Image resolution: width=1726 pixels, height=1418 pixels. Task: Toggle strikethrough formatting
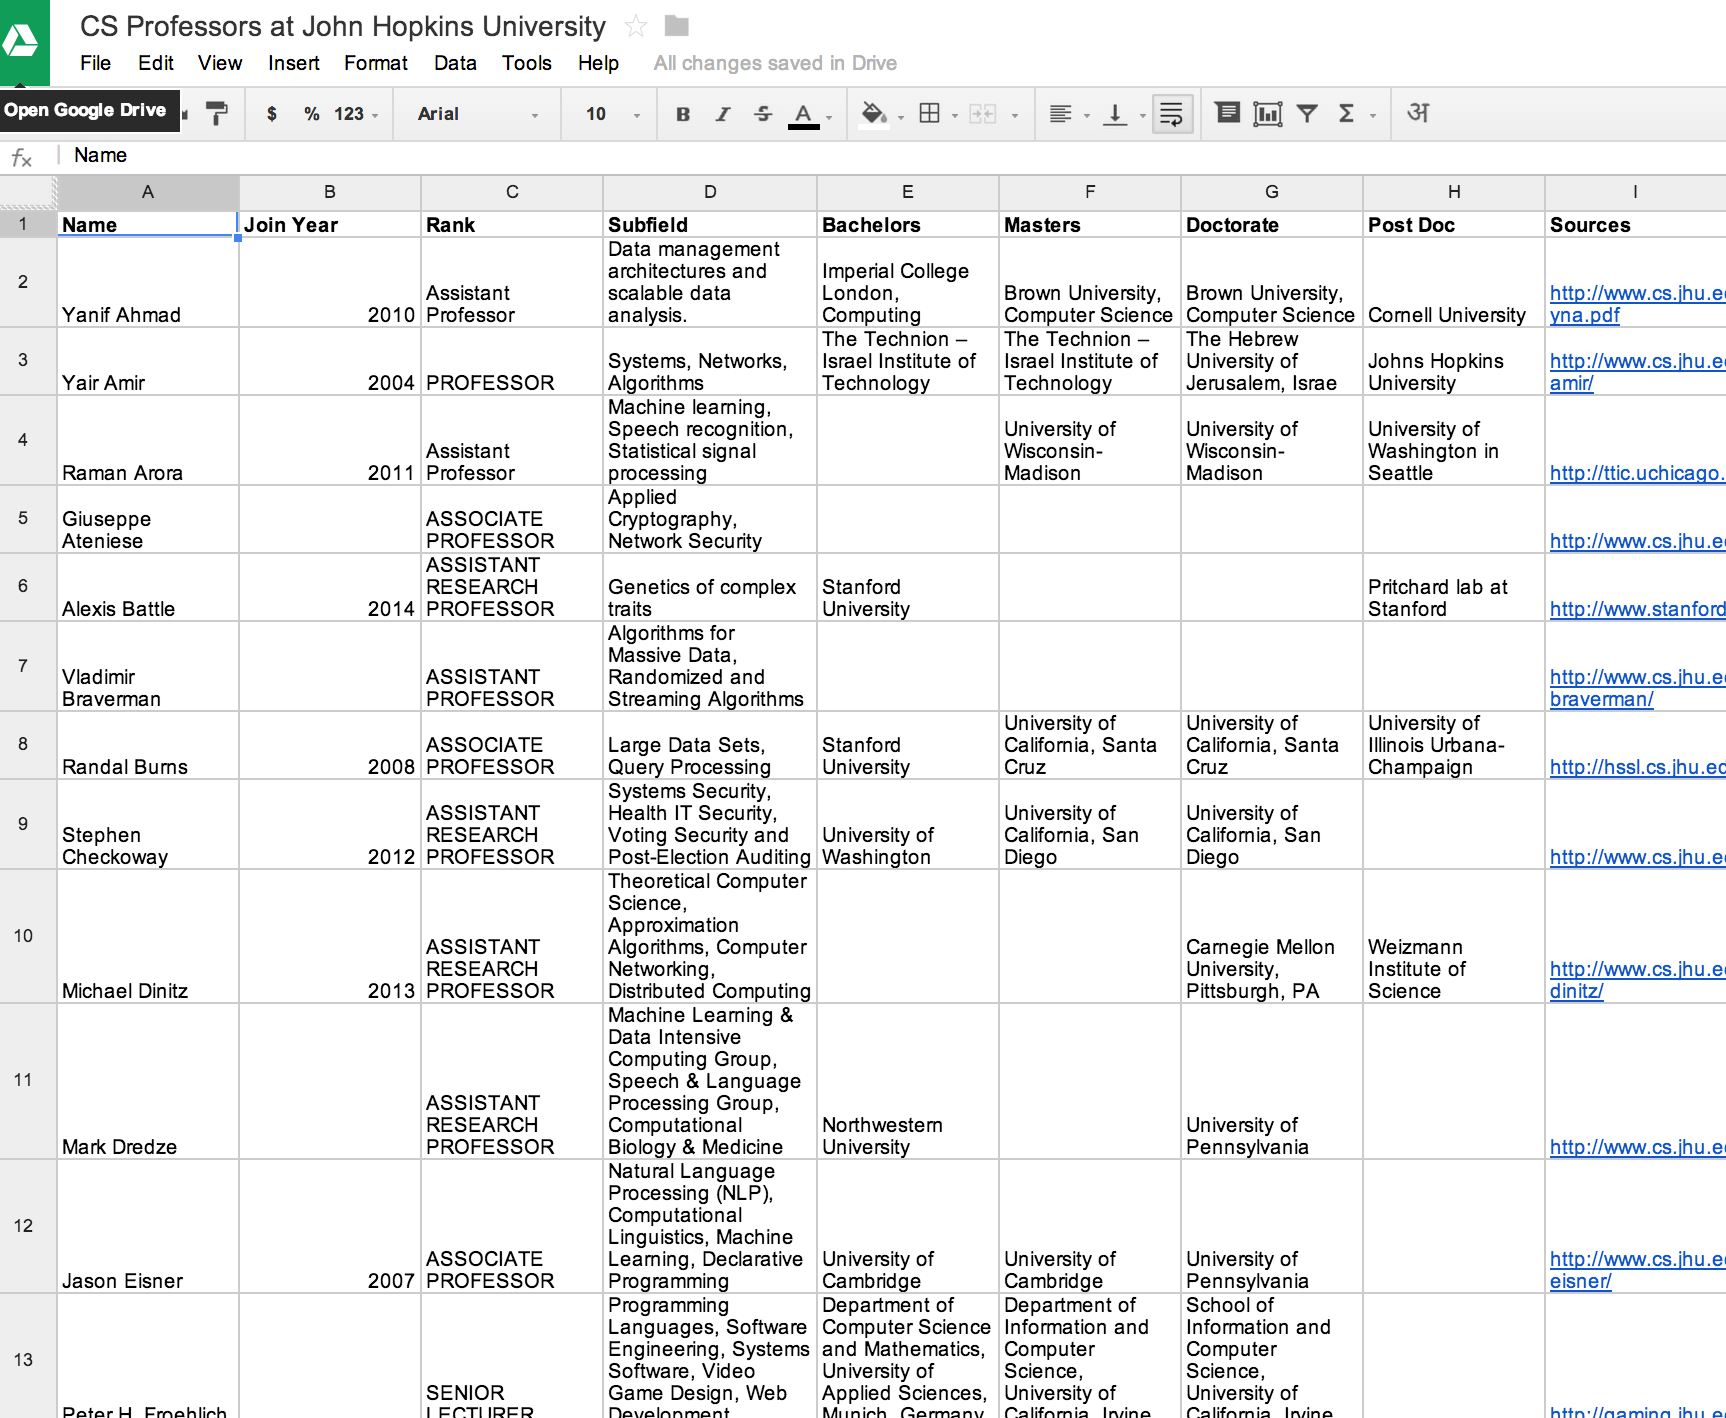[763, 114]
